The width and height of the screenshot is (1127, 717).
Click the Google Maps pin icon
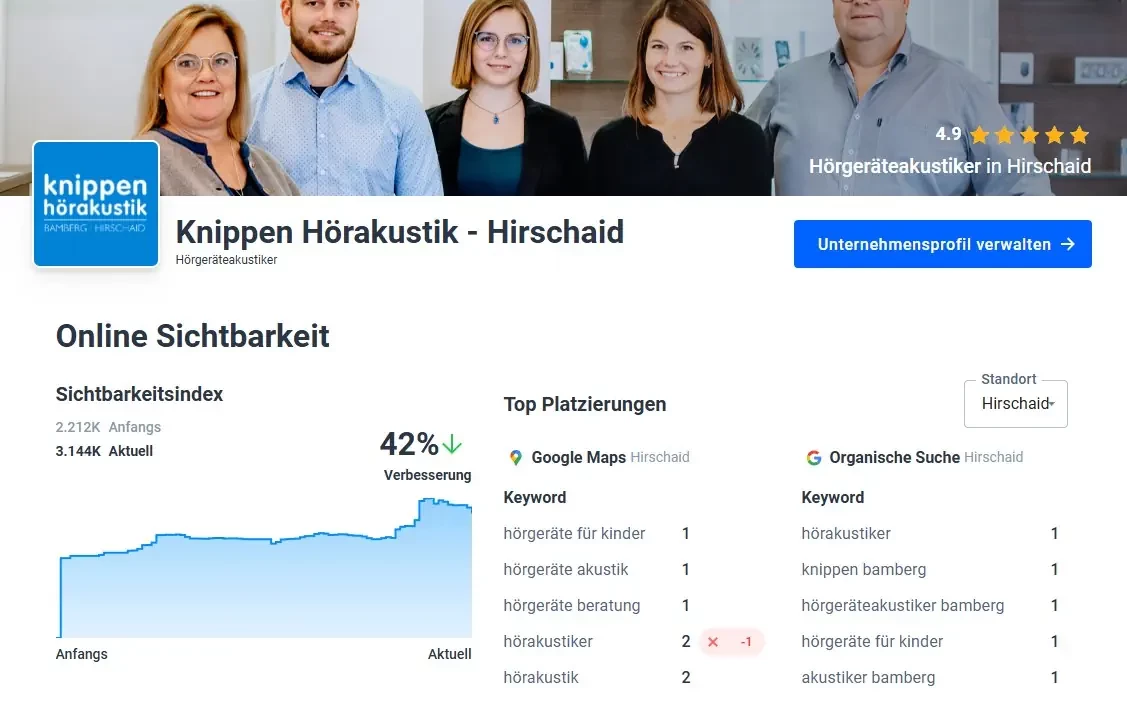[x=515, y=458]
